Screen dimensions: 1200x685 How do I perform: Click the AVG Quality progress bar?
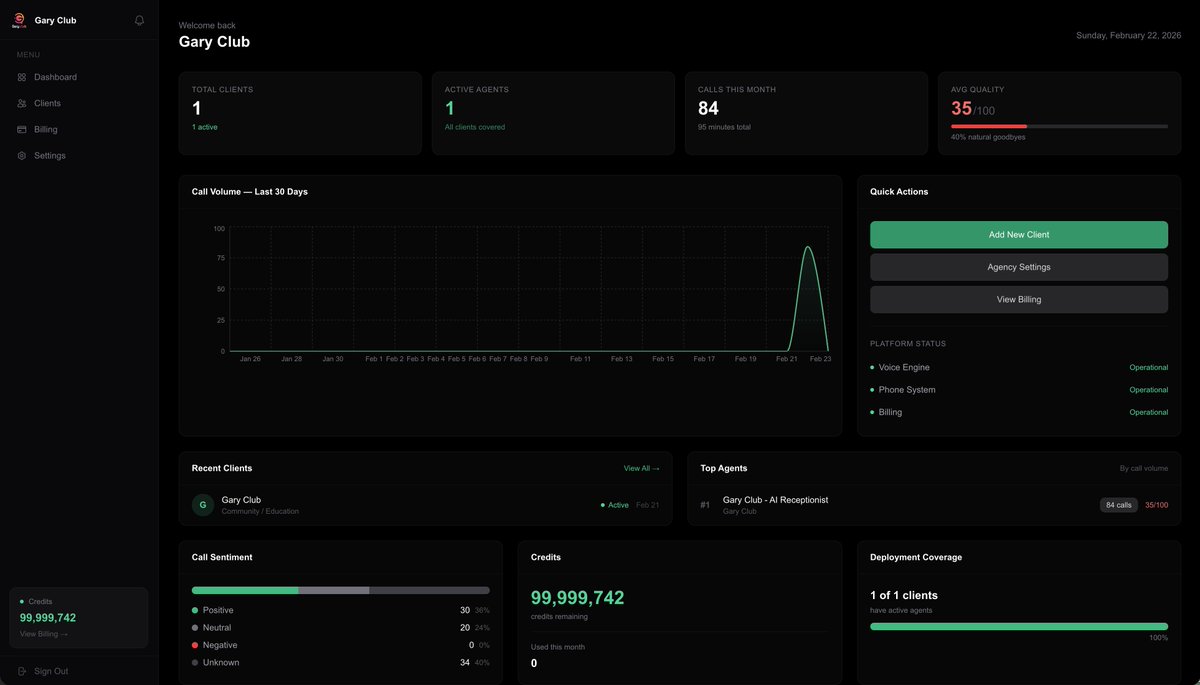pos(1059,126)
